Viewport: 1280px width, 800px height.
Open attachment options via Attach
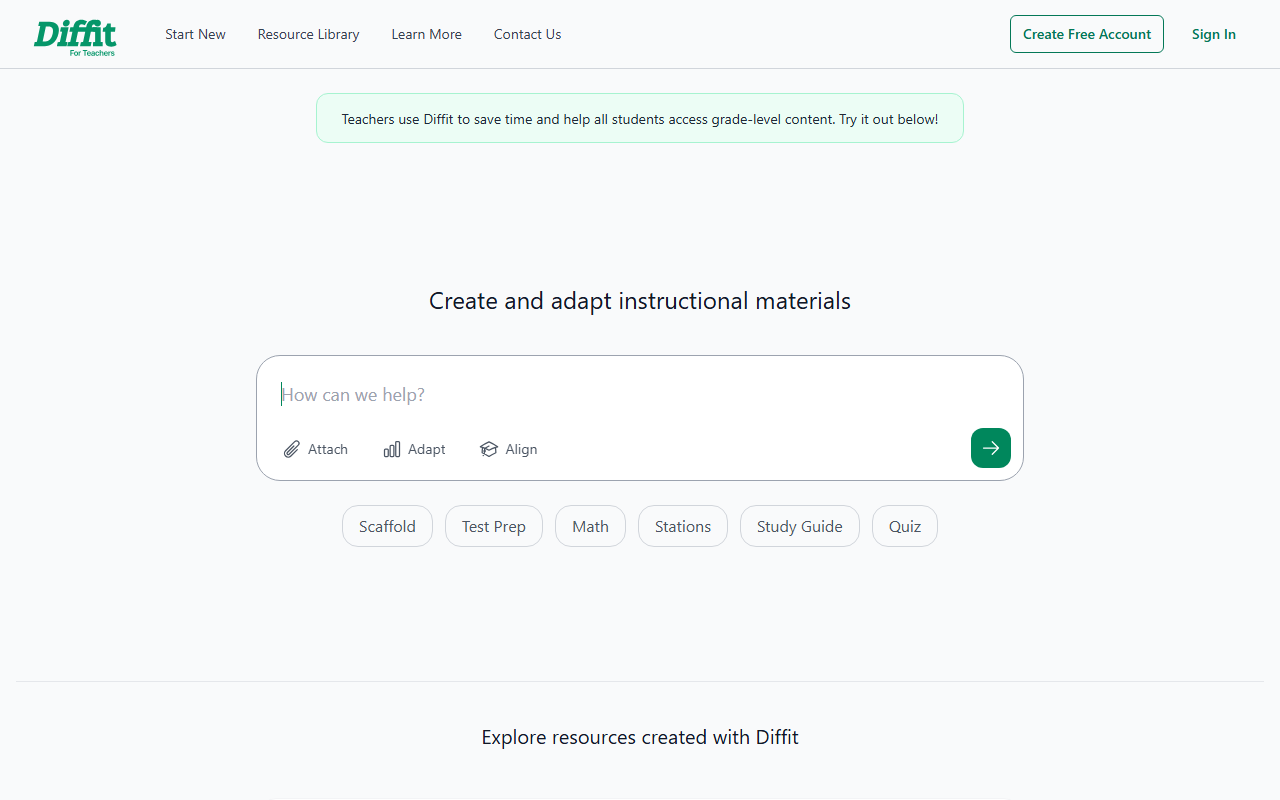pos(315,449)
